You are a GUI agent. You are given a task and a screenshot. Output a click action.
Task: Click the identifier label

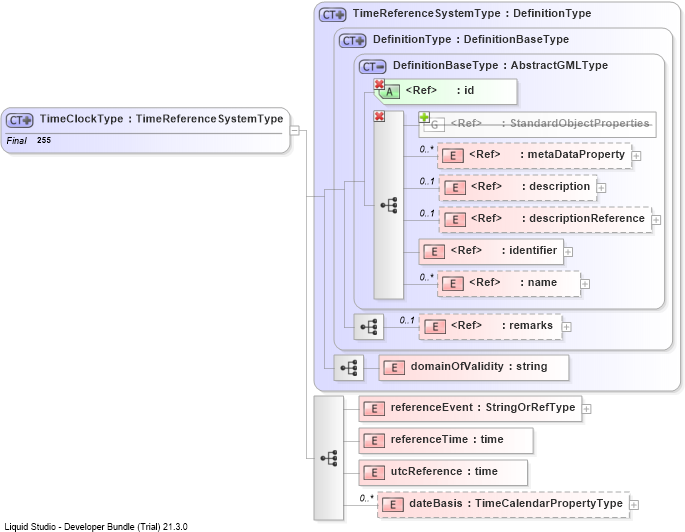click(x=533, y=250)
